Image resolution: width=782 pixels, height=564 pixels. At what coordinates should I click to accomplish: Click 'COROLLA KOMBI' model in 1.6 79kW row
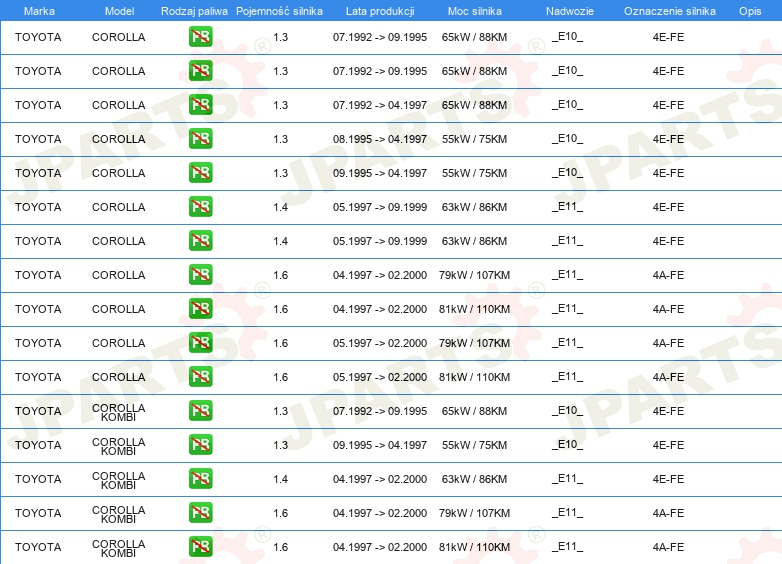coord(119,514)
